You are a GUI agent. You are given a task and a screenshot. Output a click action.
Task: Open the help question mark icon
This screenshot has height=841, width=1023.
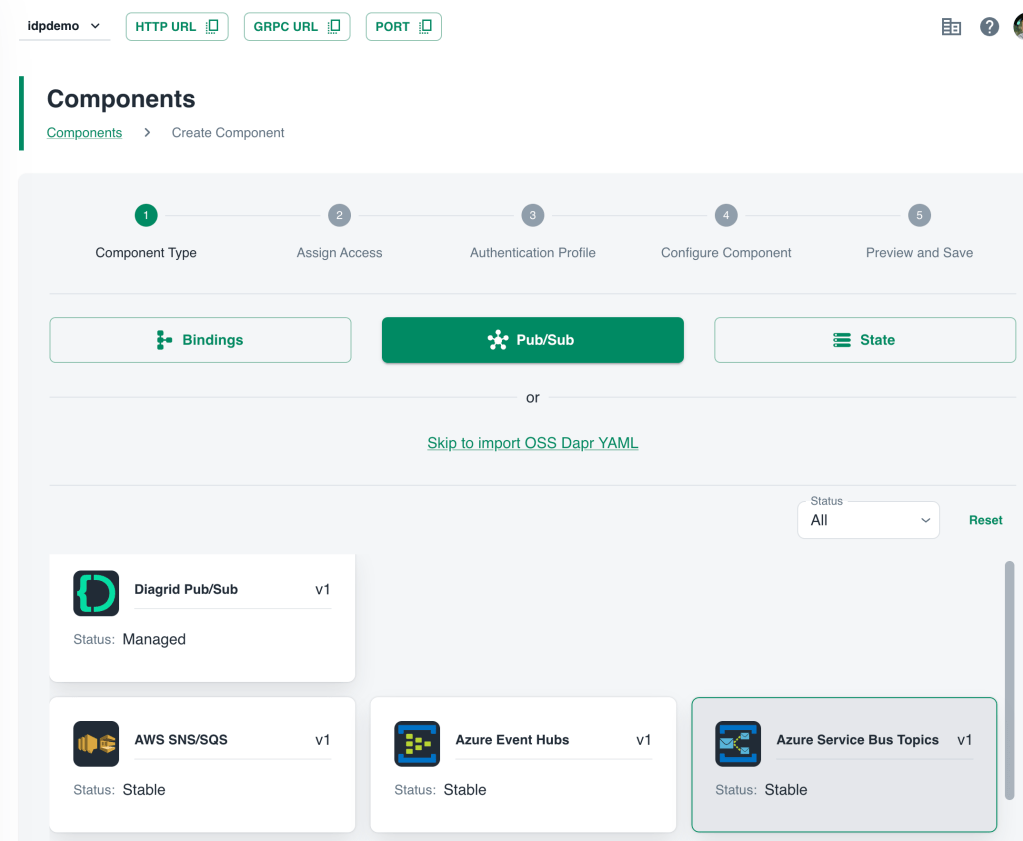click(989, 27)
